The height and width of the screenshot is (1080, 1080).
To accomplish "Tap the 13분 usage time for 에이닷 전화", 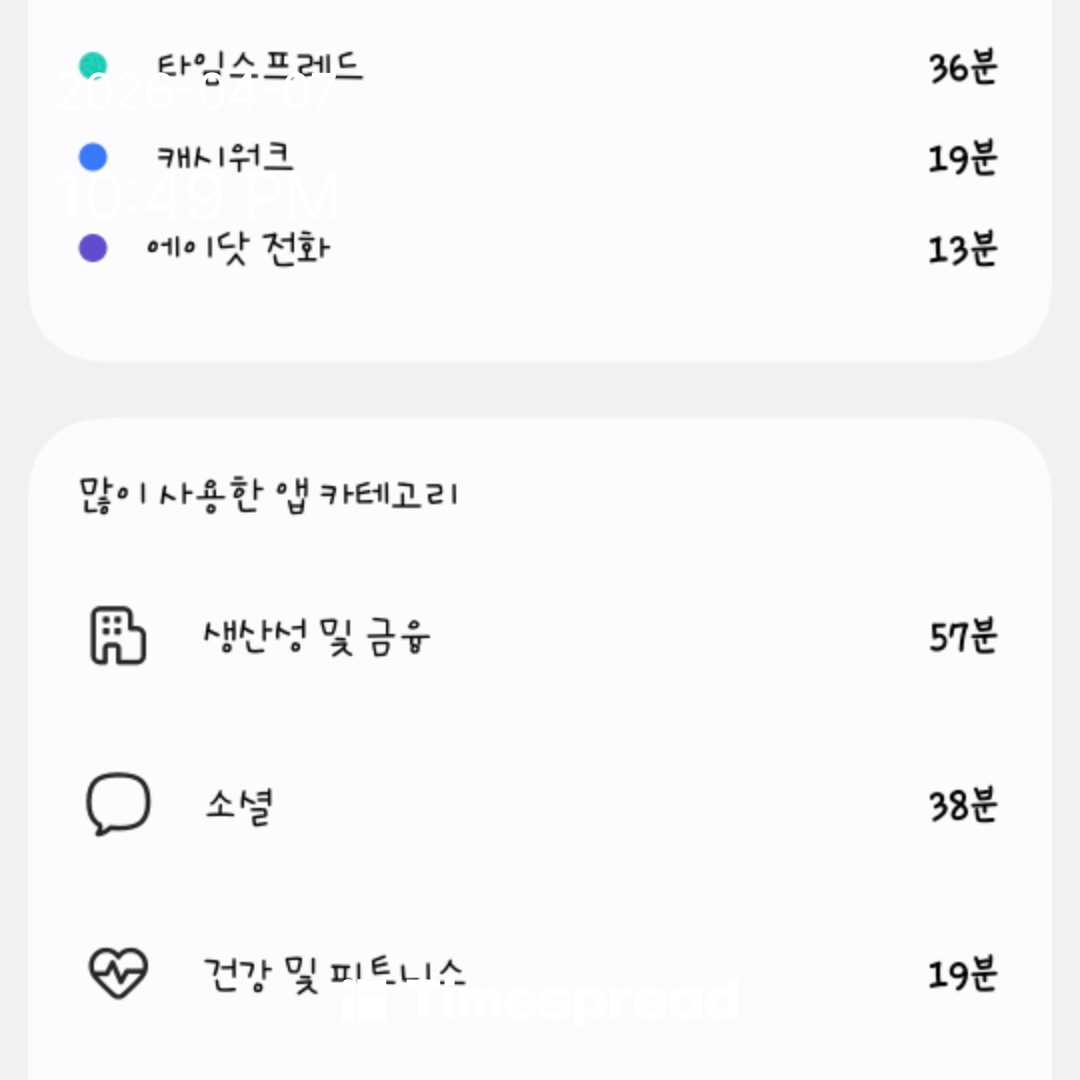I will click(962, 249).
